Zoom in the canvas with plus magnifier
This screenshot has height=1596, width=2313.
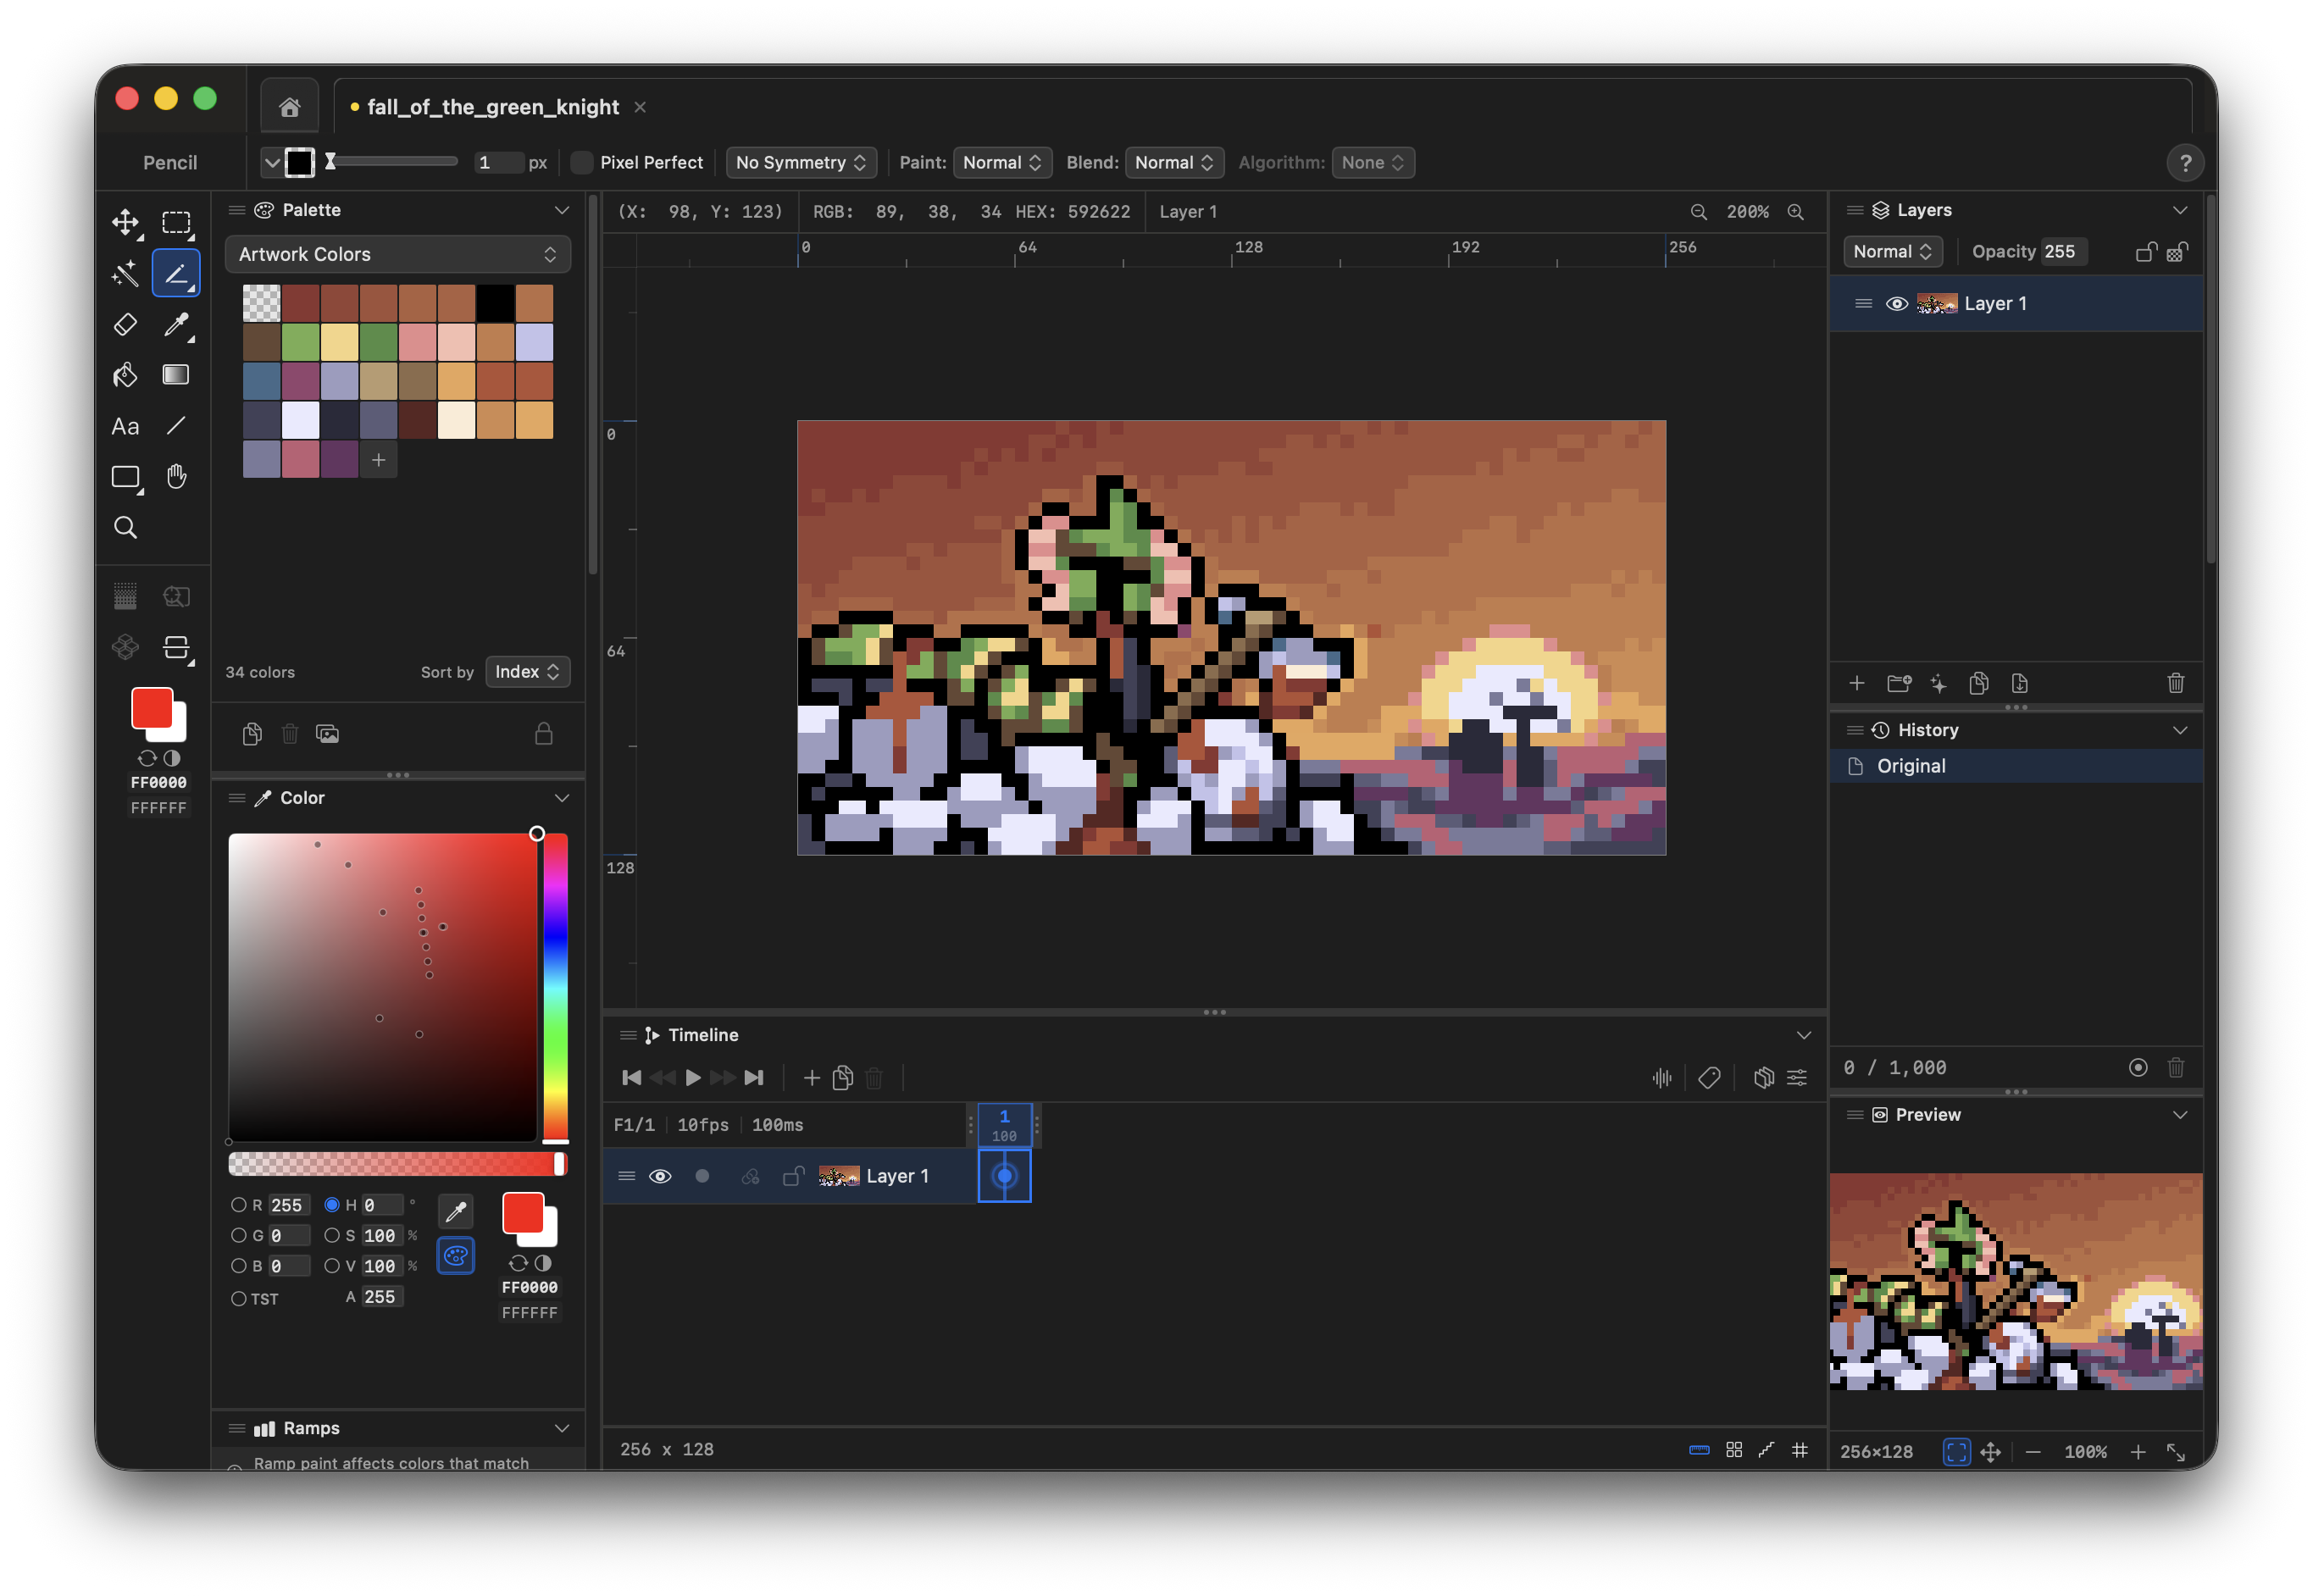[1796, 212]
